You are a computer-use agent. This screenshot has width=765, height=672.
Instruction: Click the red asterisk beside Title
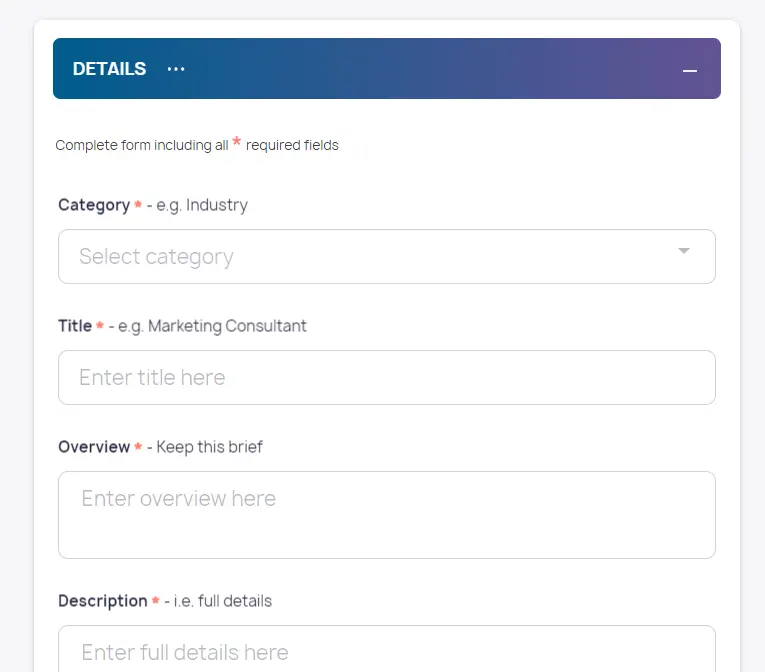click(100, 327)
